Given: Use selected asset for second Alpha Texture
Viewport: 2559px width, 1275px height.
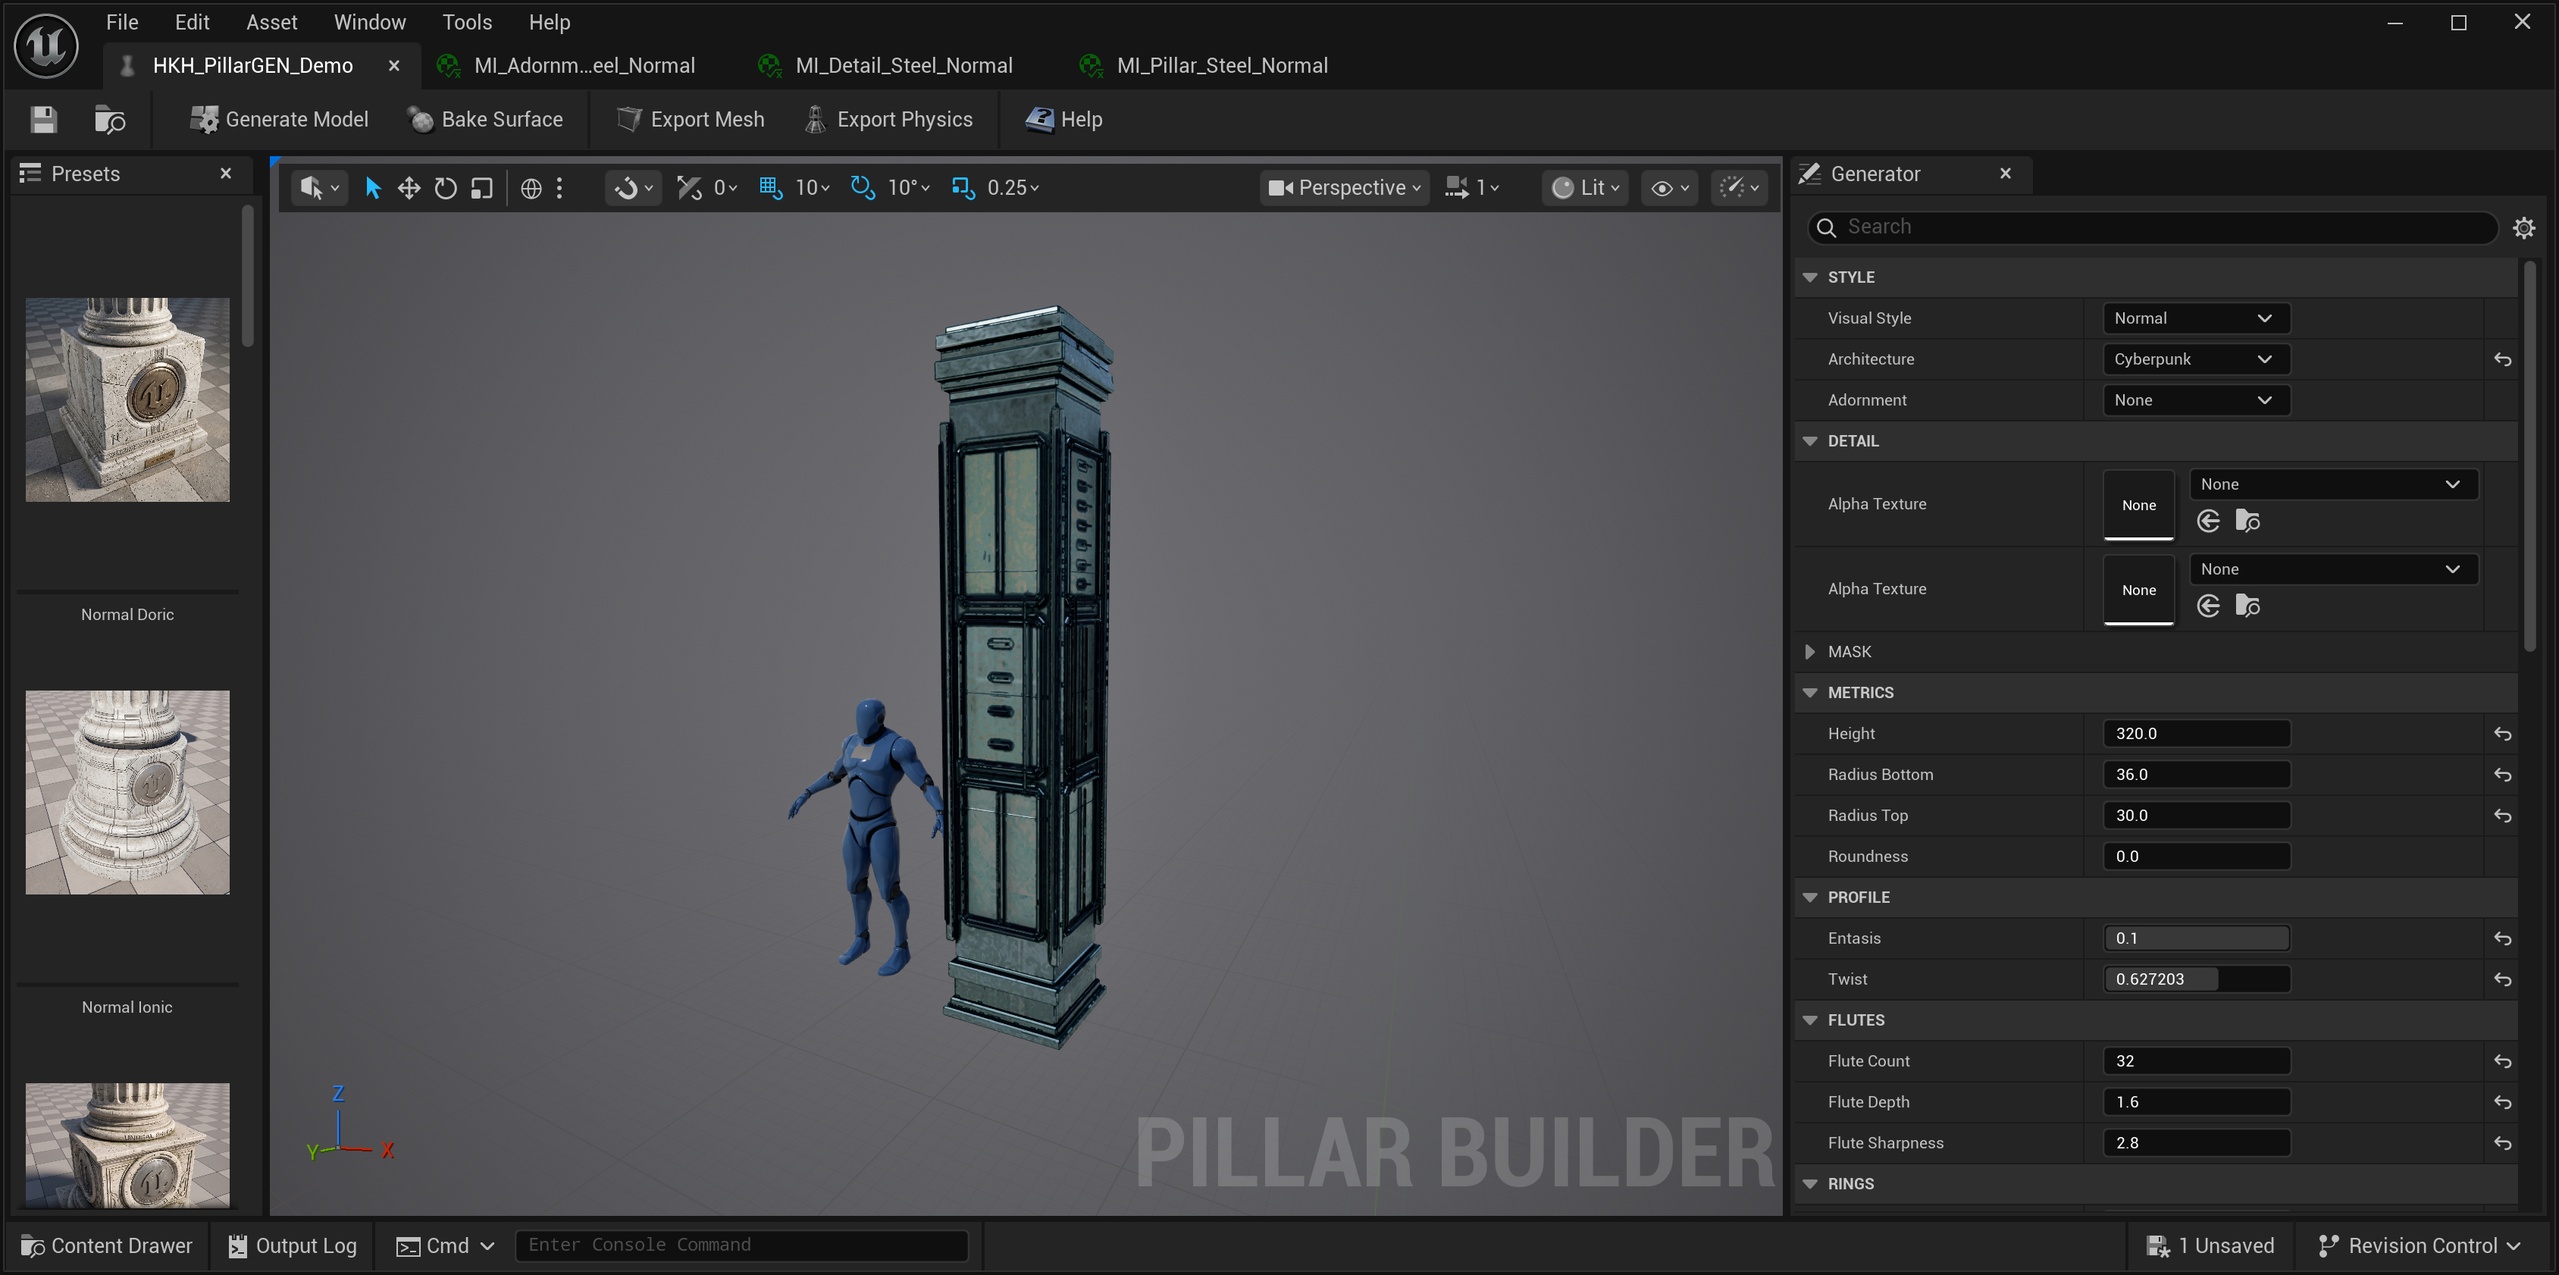Looking at the screenshot, I should (2209, 606).
